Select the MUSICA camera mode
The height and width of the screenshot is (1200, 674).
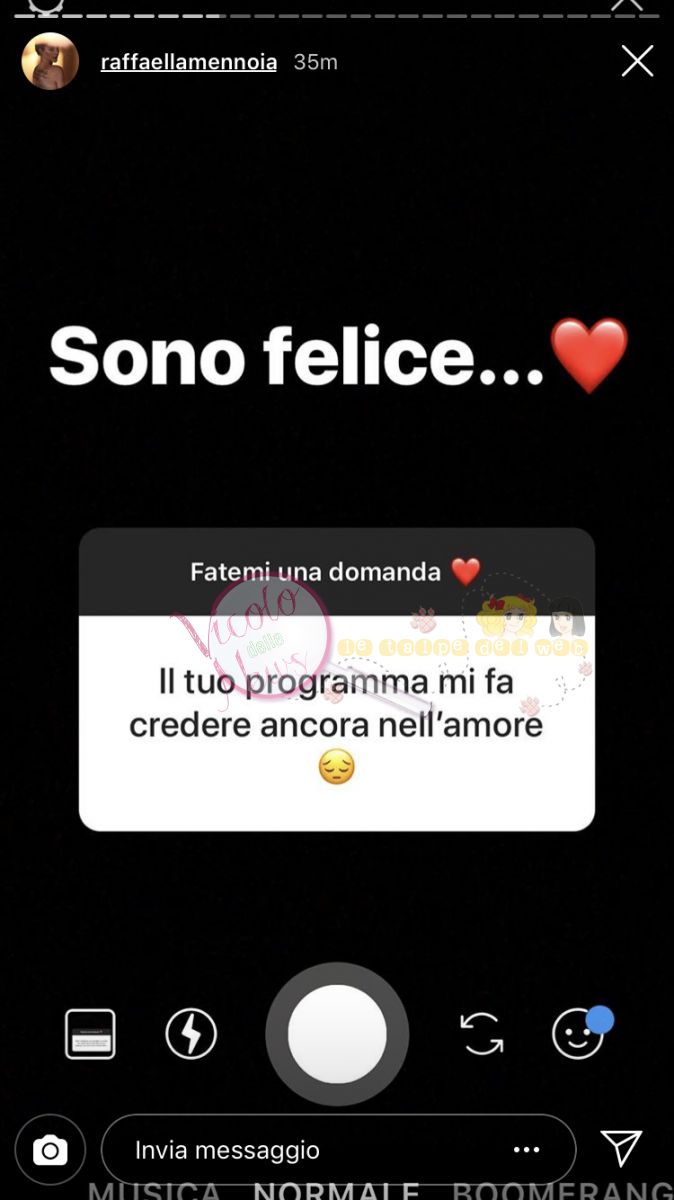(x=154, y=1190)
